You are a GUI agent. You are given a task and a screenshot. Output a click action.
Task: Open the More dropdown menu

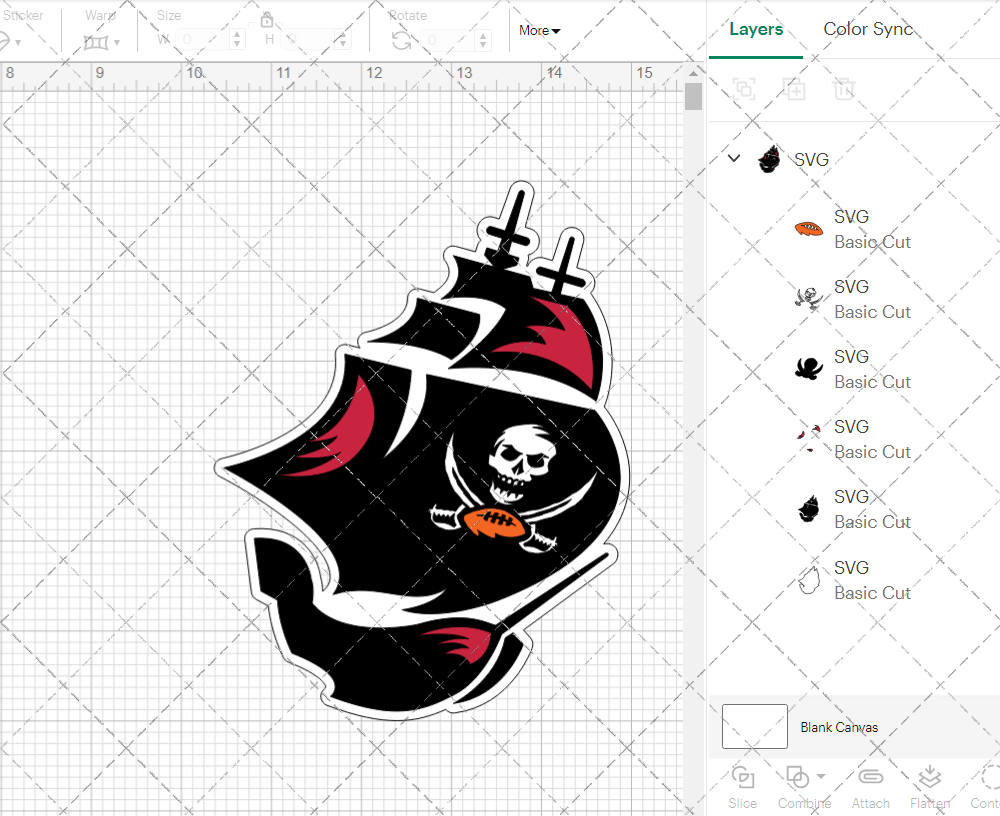[539, 31]
